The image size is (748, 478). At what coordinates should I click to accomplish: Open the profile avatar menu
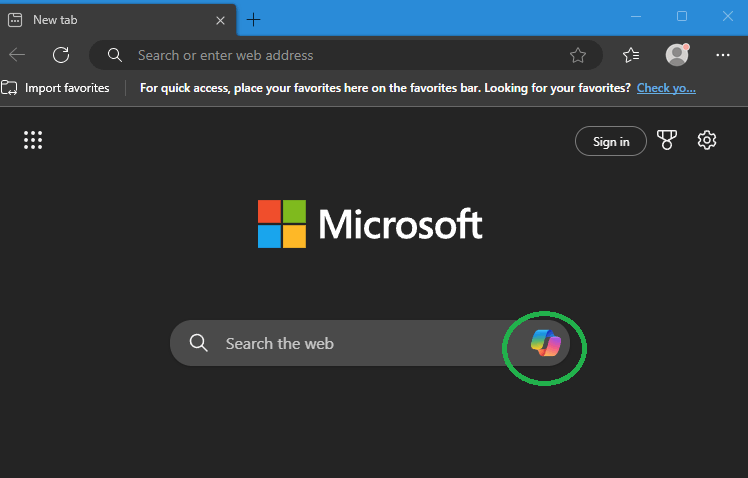[x=677, y=55]
